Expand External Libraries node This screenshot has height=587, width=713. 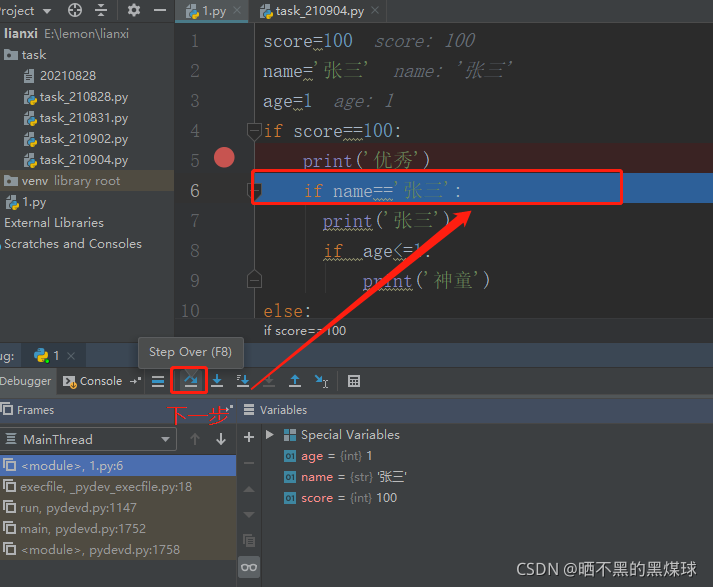click(54, 223)
